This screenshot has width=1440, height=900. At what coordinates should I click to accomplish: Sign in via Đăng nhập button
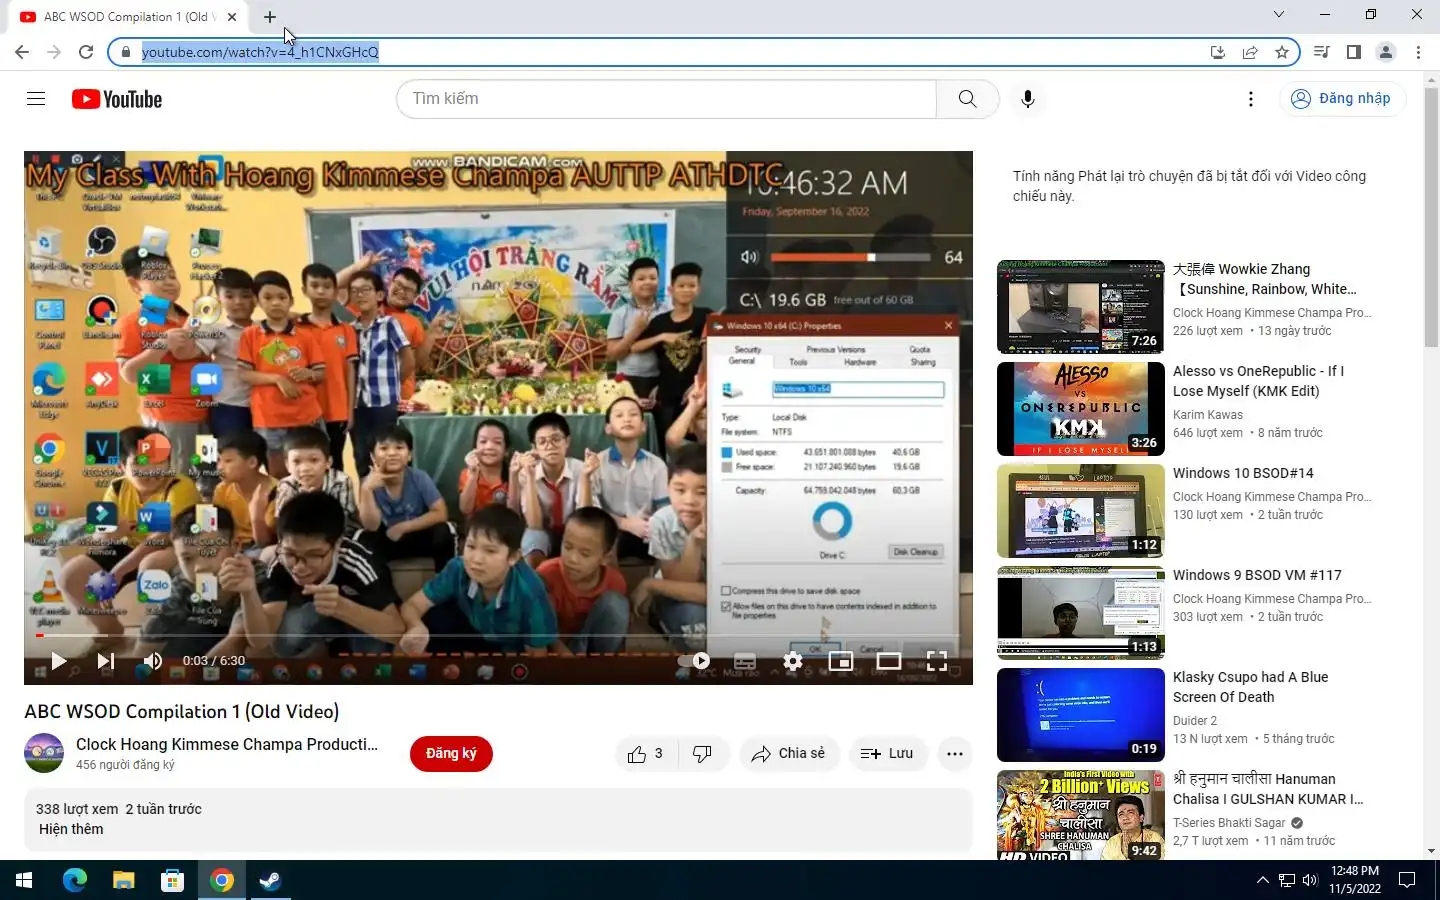pyautogui.click(x=1342, y=99)
